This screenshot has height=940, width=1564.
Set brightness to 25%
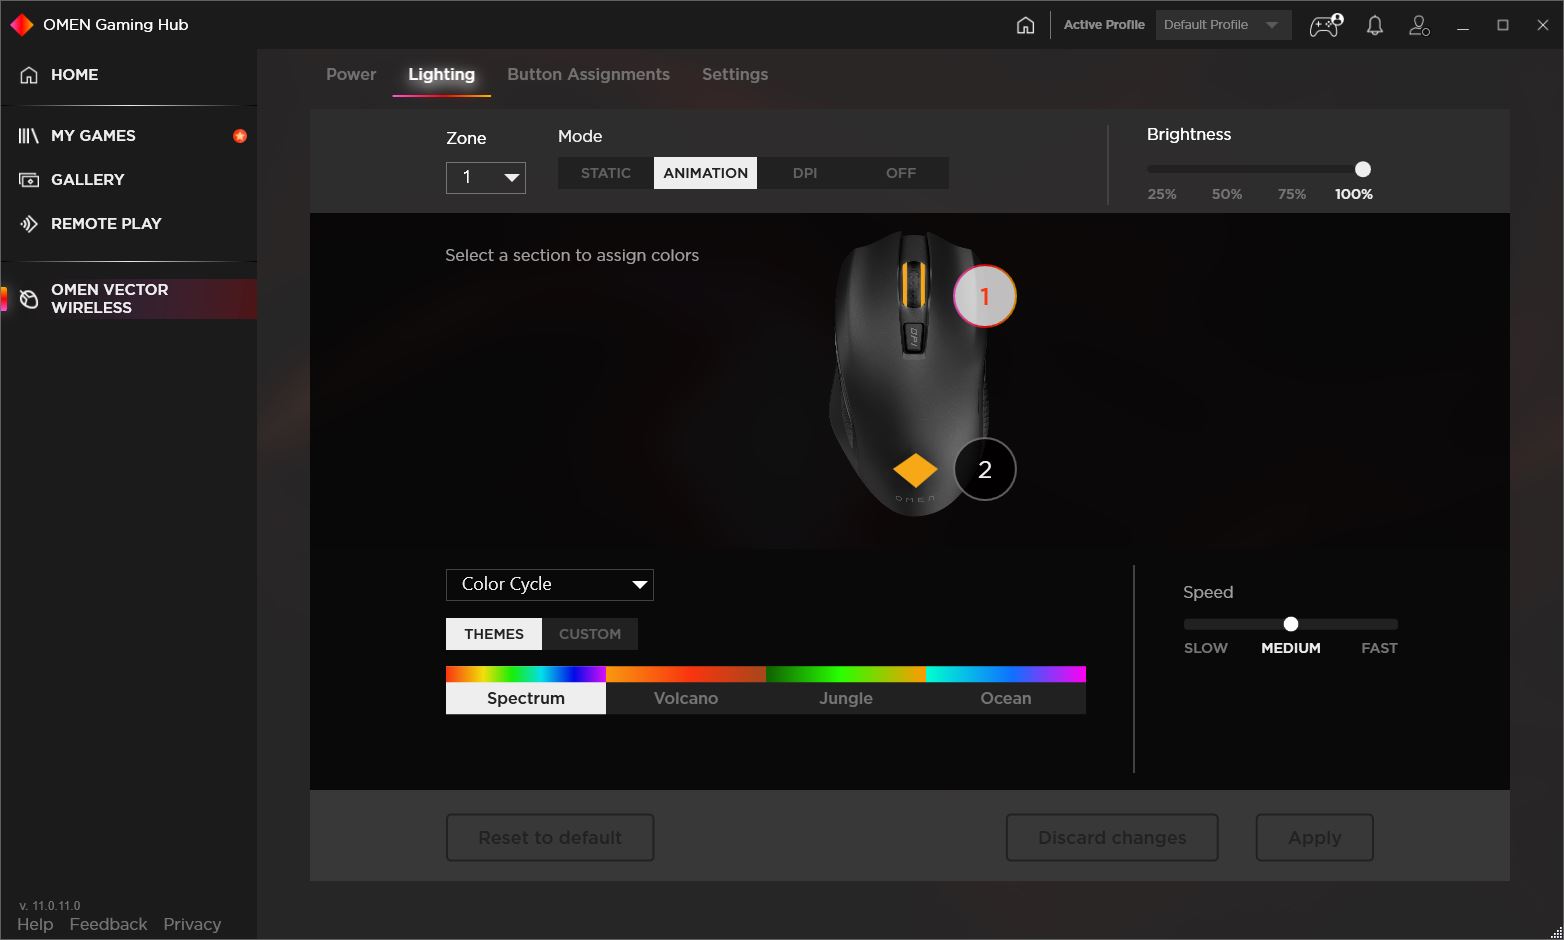click(1162, 194)
